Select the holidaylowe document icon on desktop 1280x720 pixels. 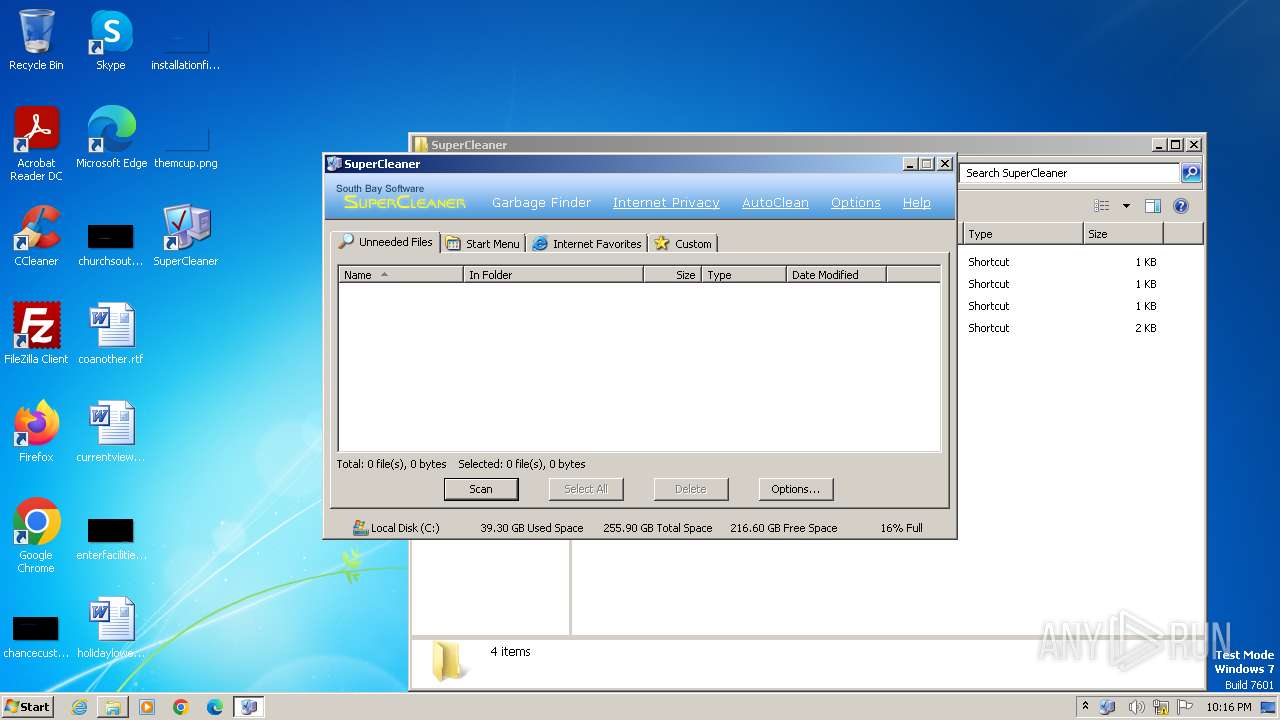[110, 628]
